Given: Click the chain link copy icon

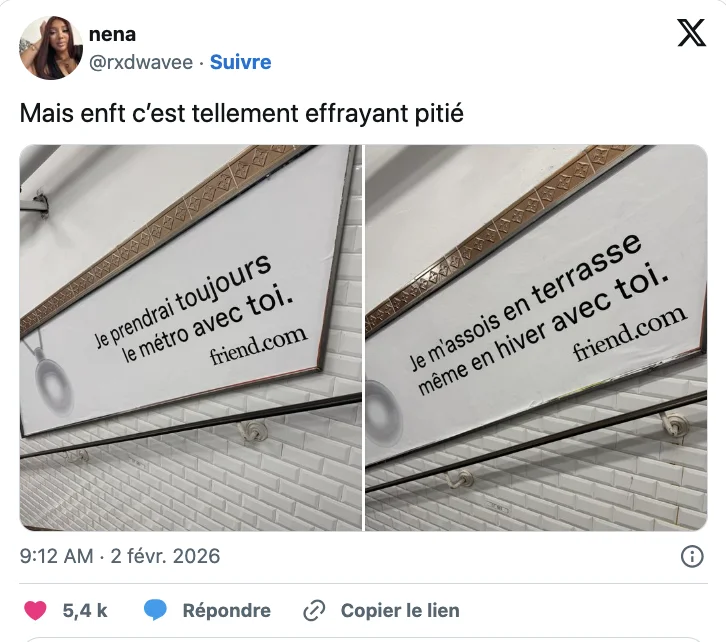Looking at the screenshot, I should pos(314,611).
